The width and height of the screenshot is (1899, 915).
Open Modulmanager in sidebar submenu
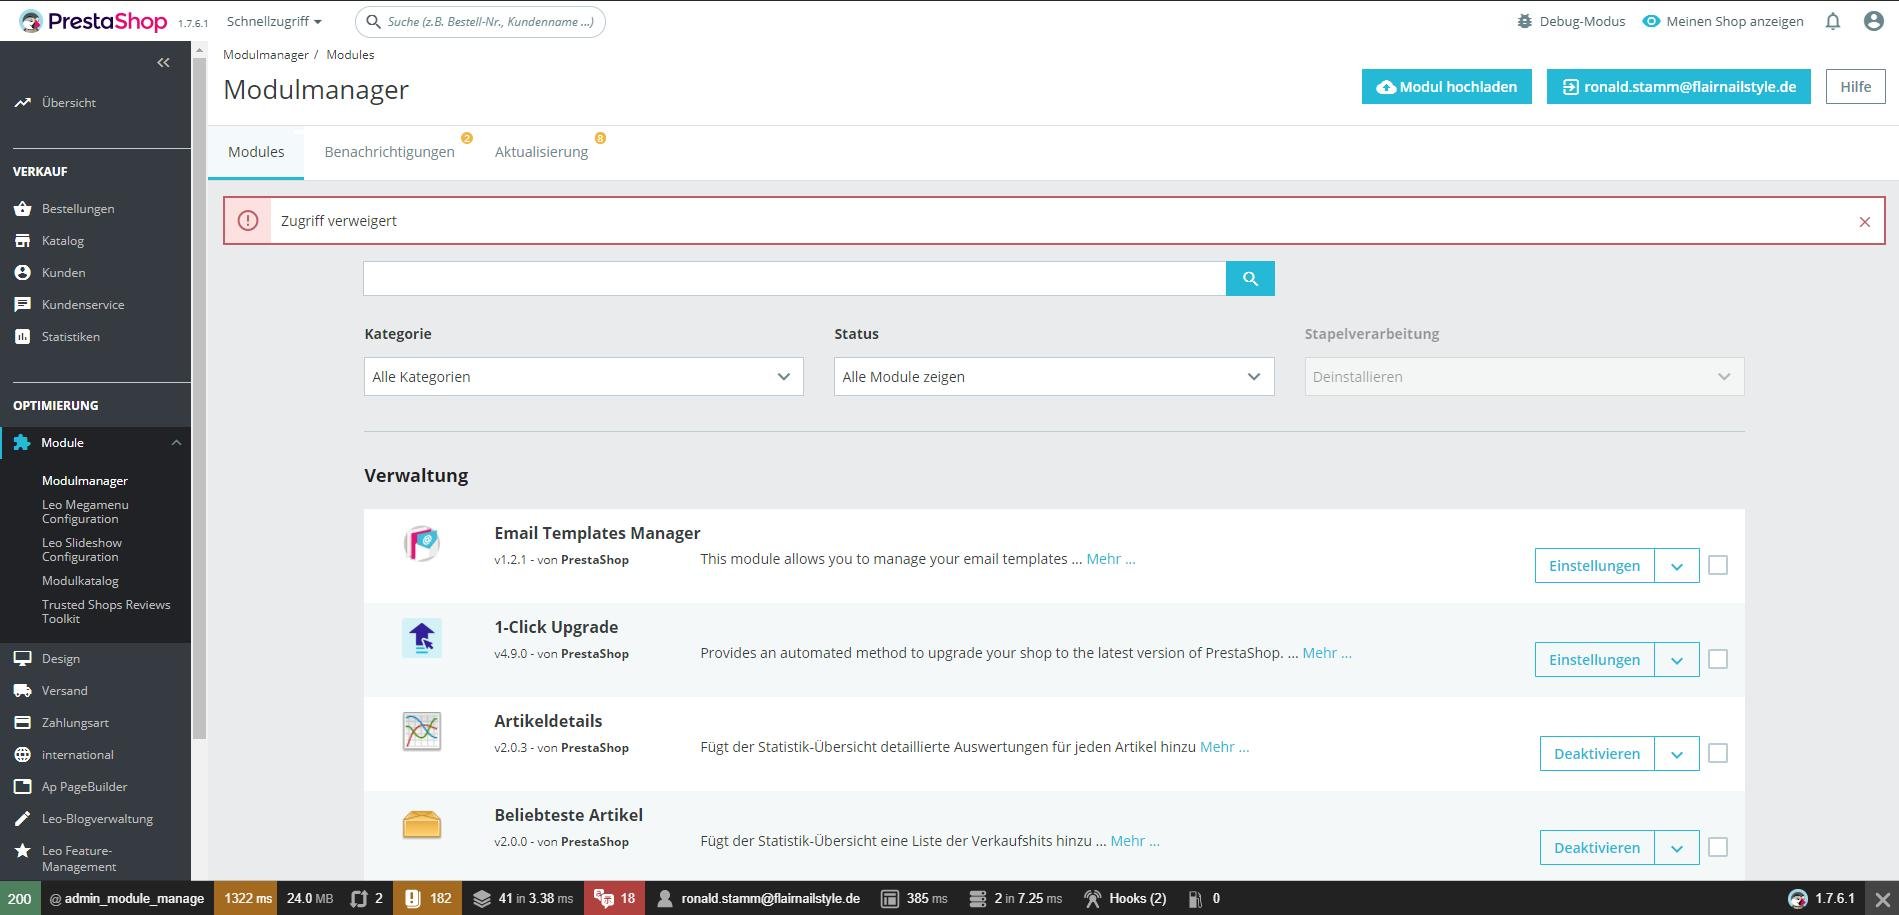(x=85, y=481)
